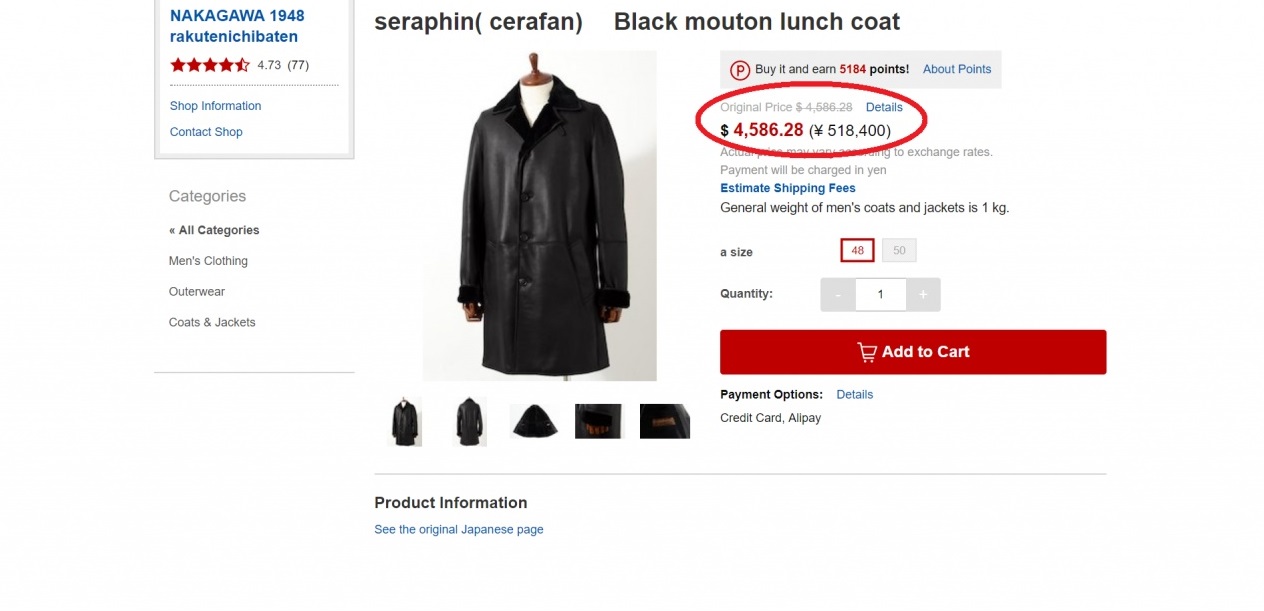
Task: Click the main coat product image
Action: pos(539,215)
